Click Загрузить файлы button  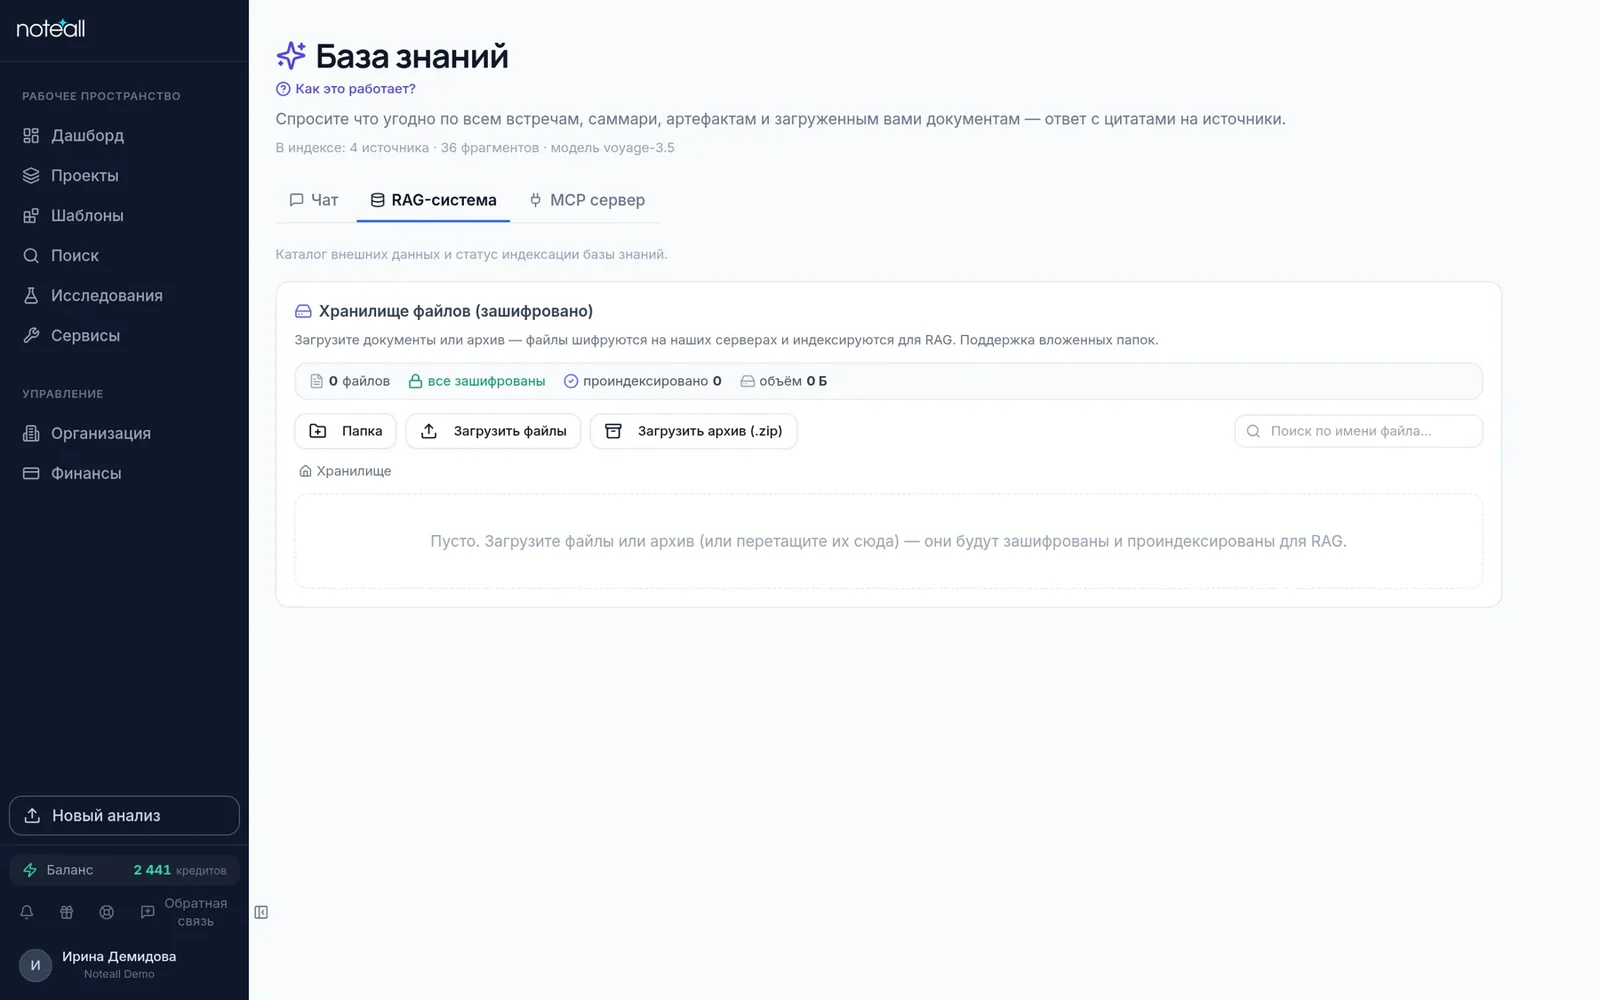pos(493,431)
